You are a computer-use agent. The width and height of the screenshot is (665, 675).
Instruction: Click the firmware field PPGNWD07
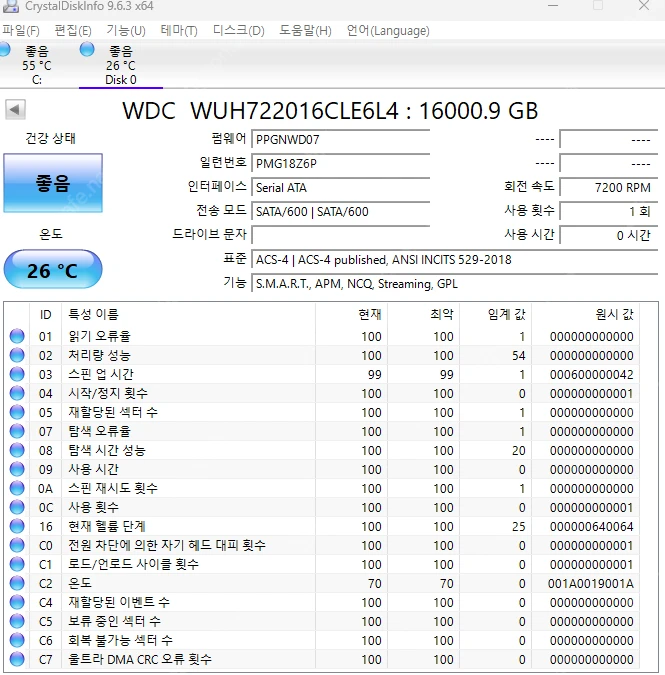(x=340, y=139)
